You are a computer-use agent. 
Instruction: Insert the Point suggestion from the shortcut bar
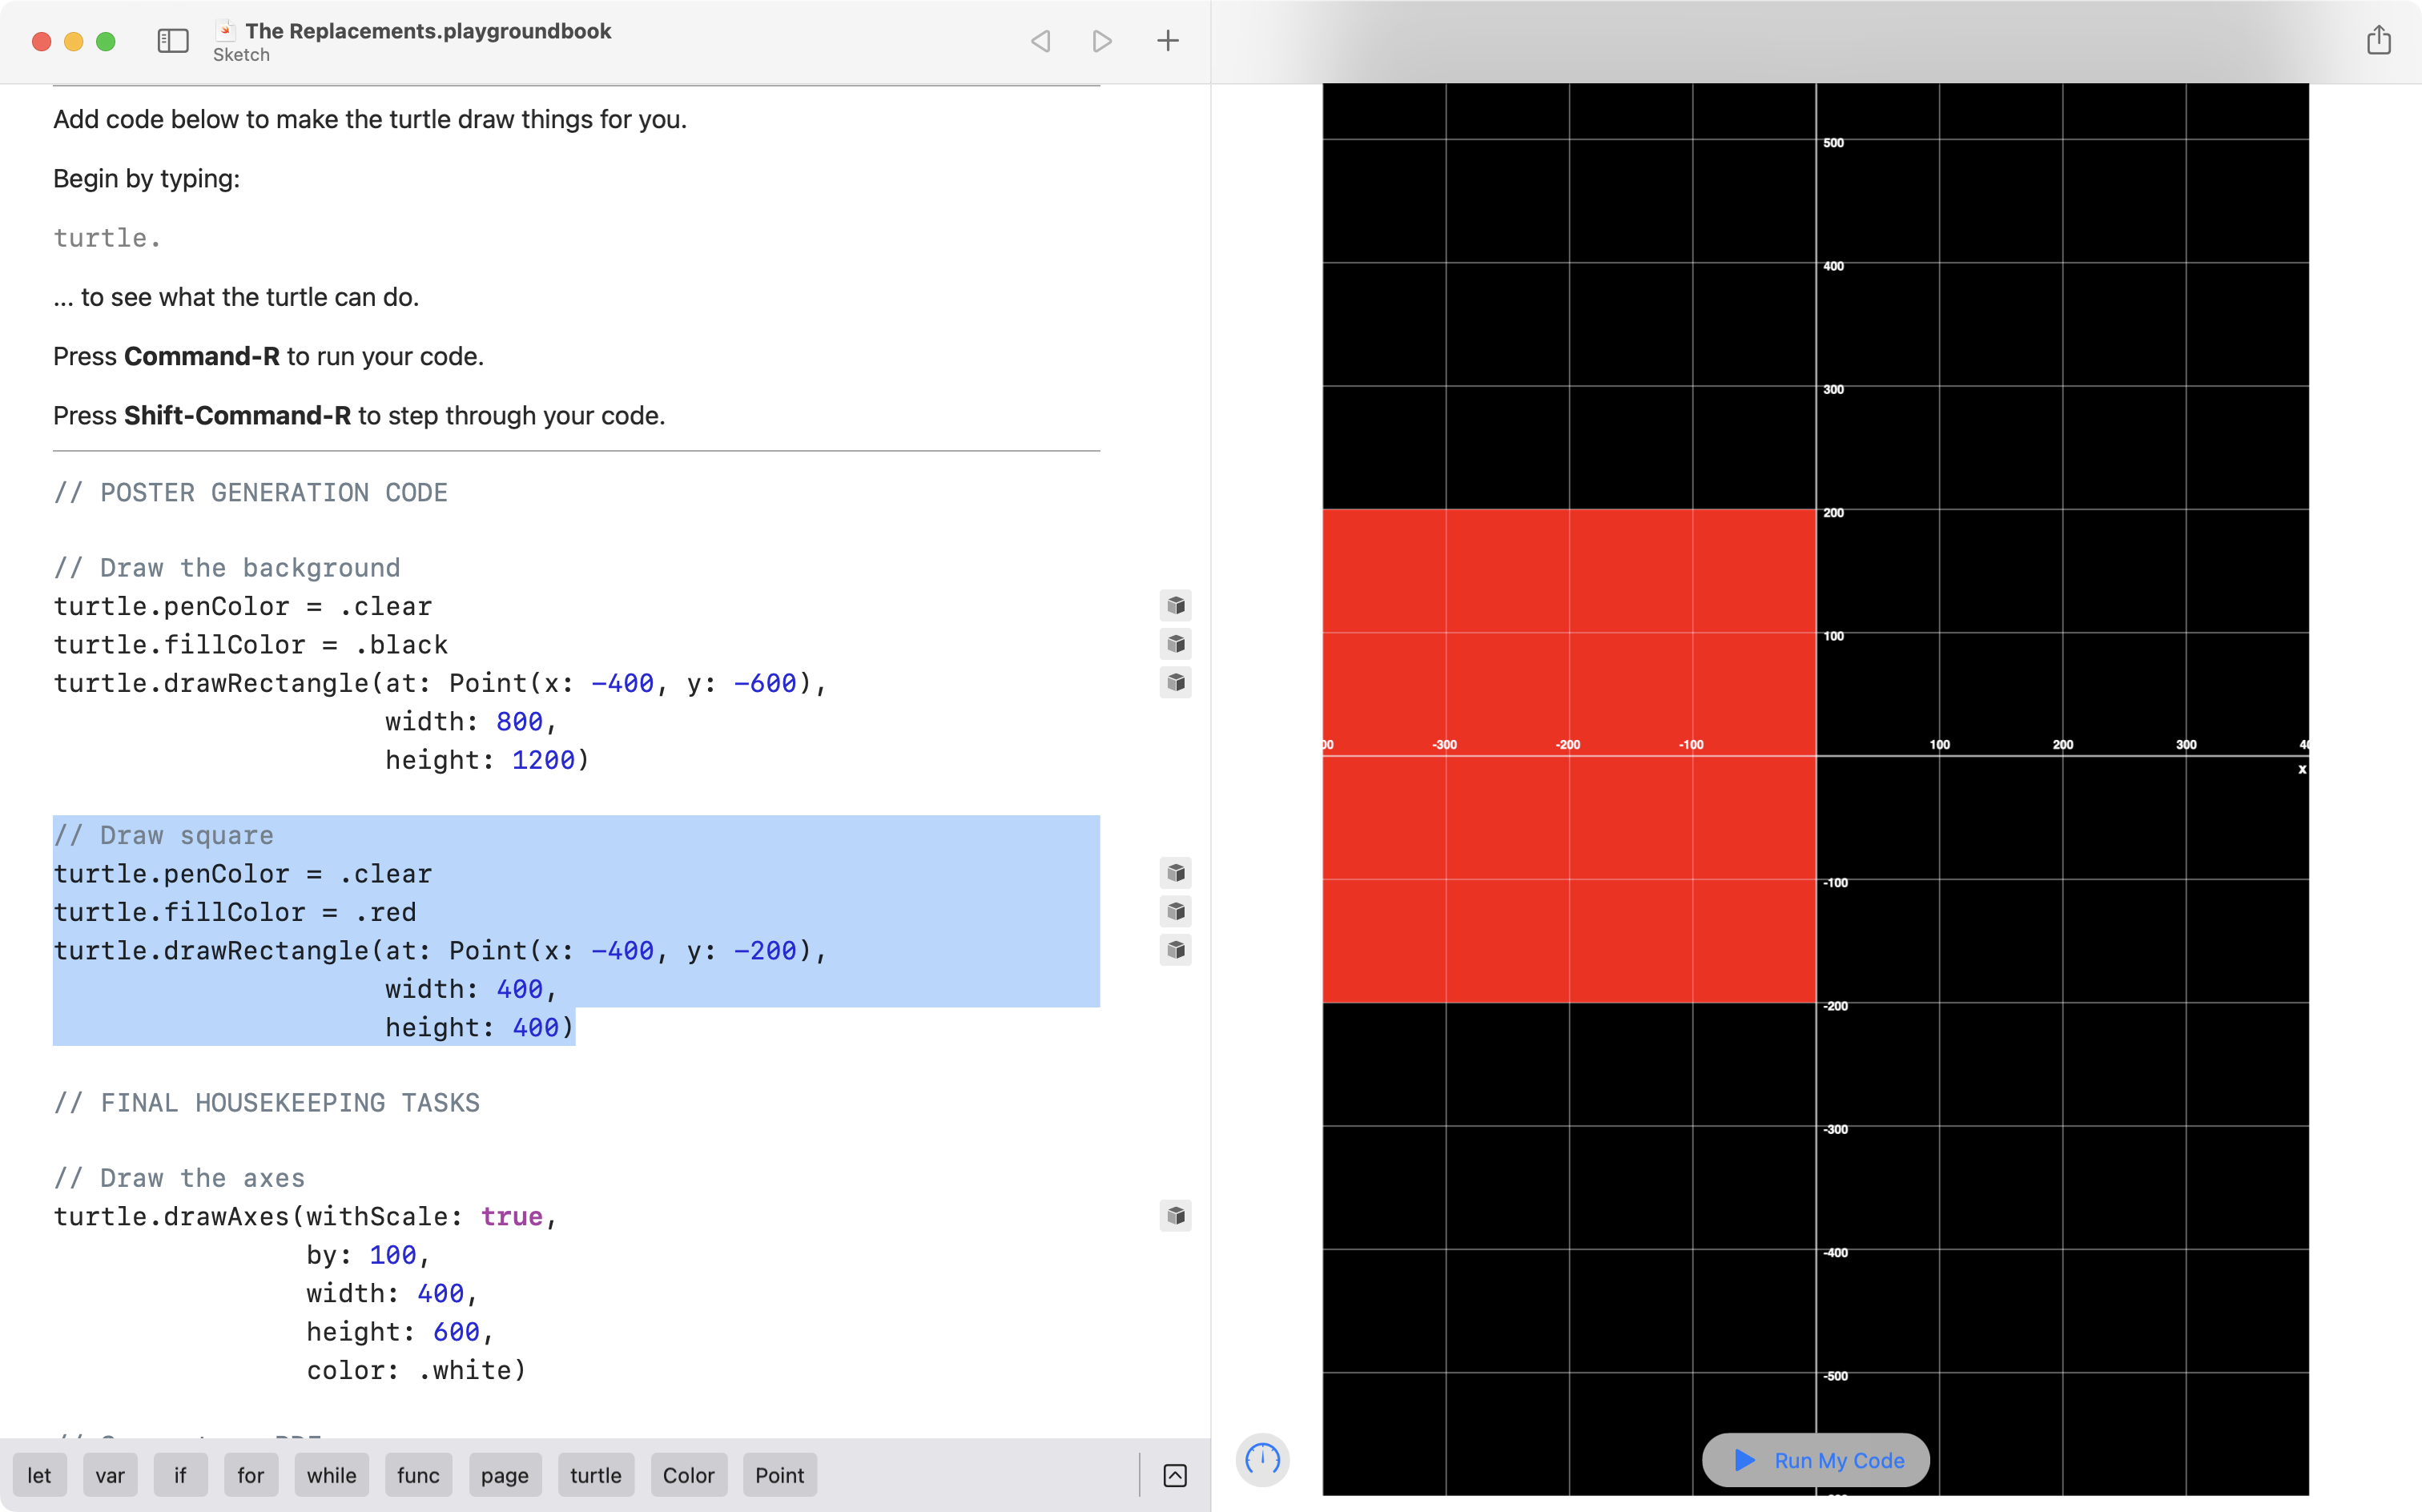(x=779, y=1475)
